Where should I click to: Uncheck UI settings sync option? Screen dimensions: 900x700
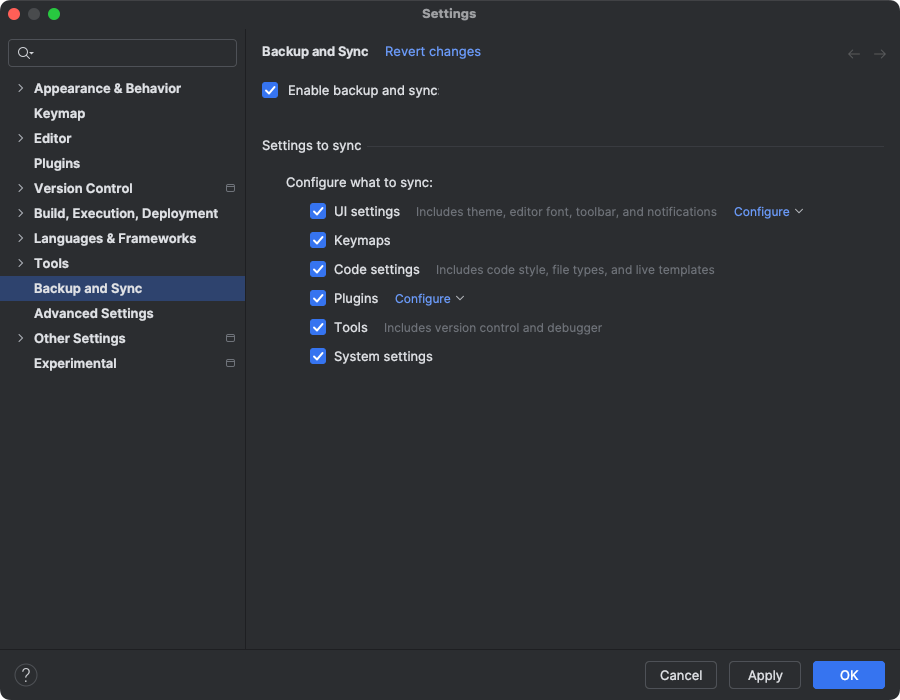tap(318, 211)
